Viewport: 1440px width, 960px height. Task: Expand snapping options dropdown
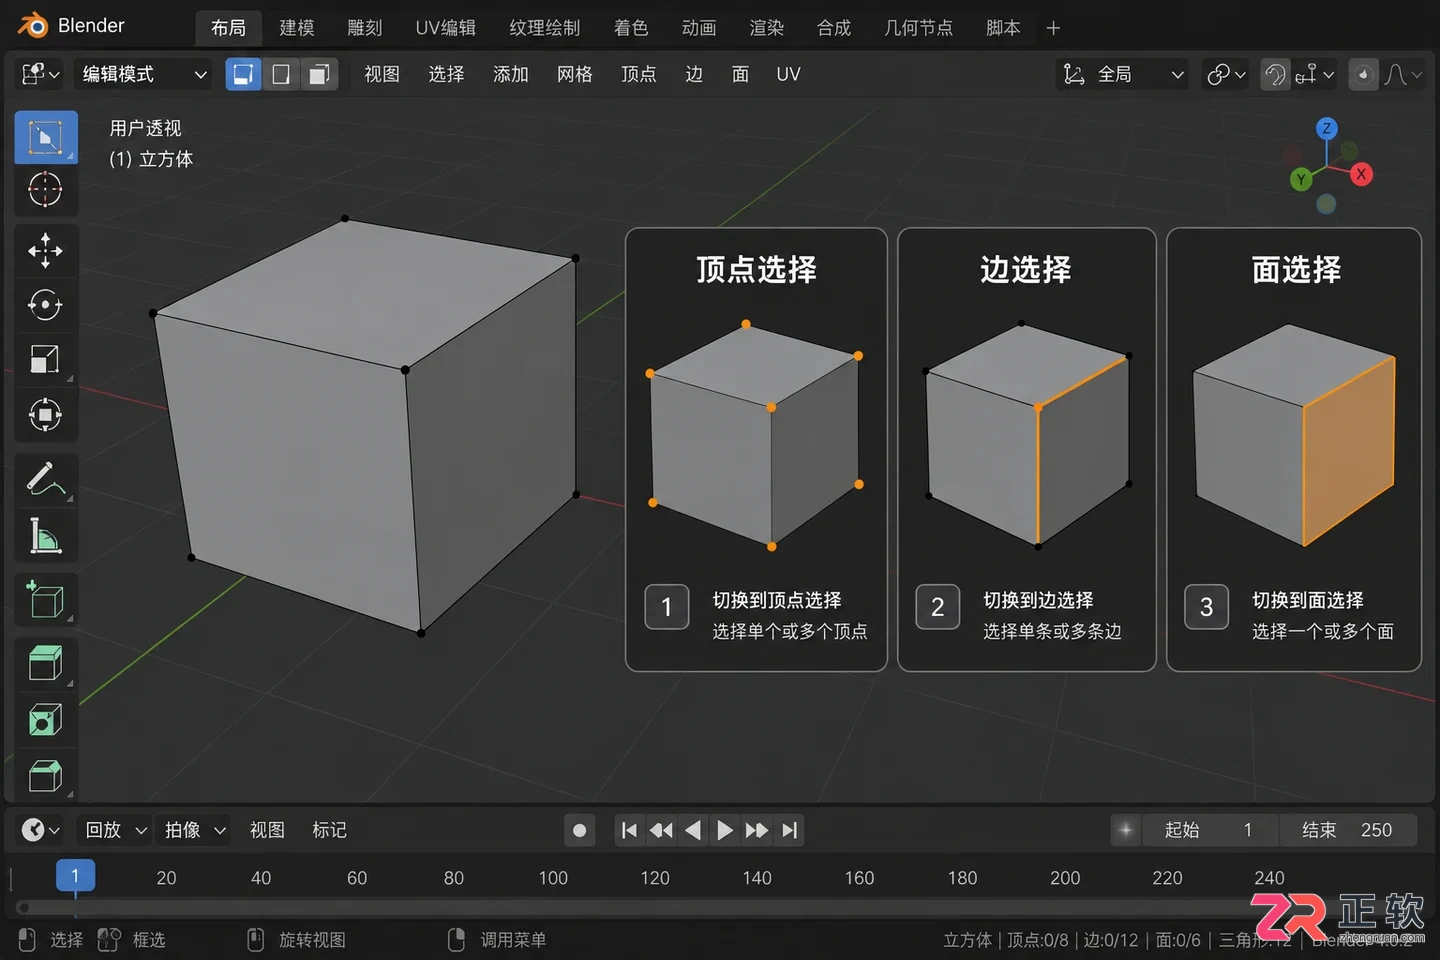(x=1315, y=74)
